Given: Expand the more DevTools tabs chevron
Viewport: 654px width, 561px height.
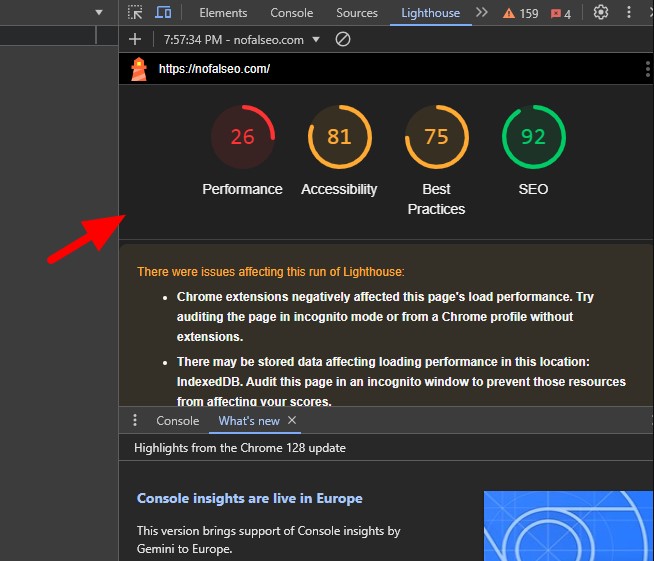Looking at the screenshot, I should pos(482,13).
